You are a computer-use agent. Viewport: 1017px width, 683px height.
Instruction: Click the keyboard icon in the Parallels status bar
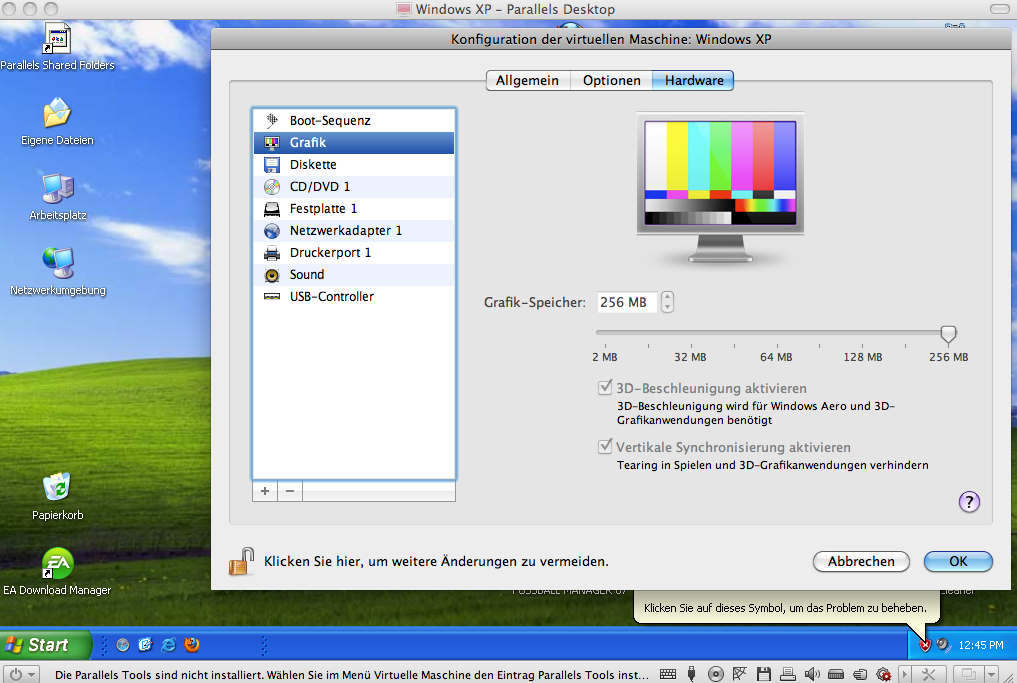[x=667, y=675]
